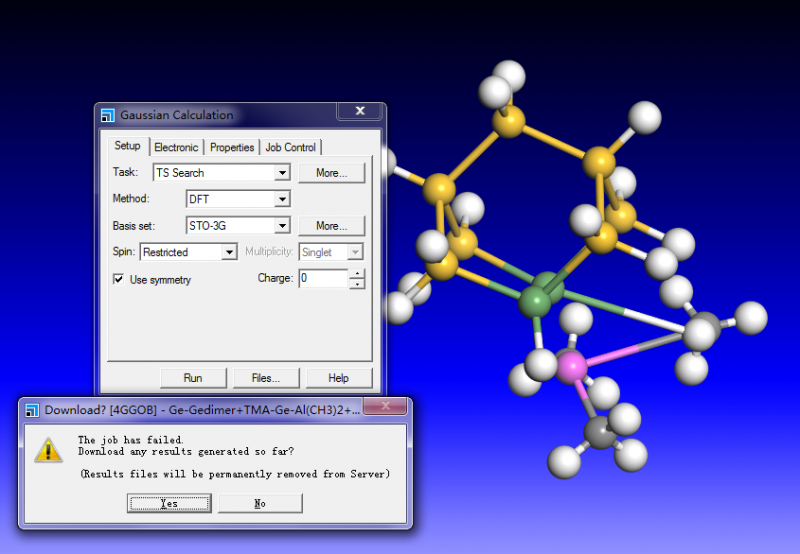Click Yes to download results
This screenshot has height=554, width=800.
tap(169, 503)
